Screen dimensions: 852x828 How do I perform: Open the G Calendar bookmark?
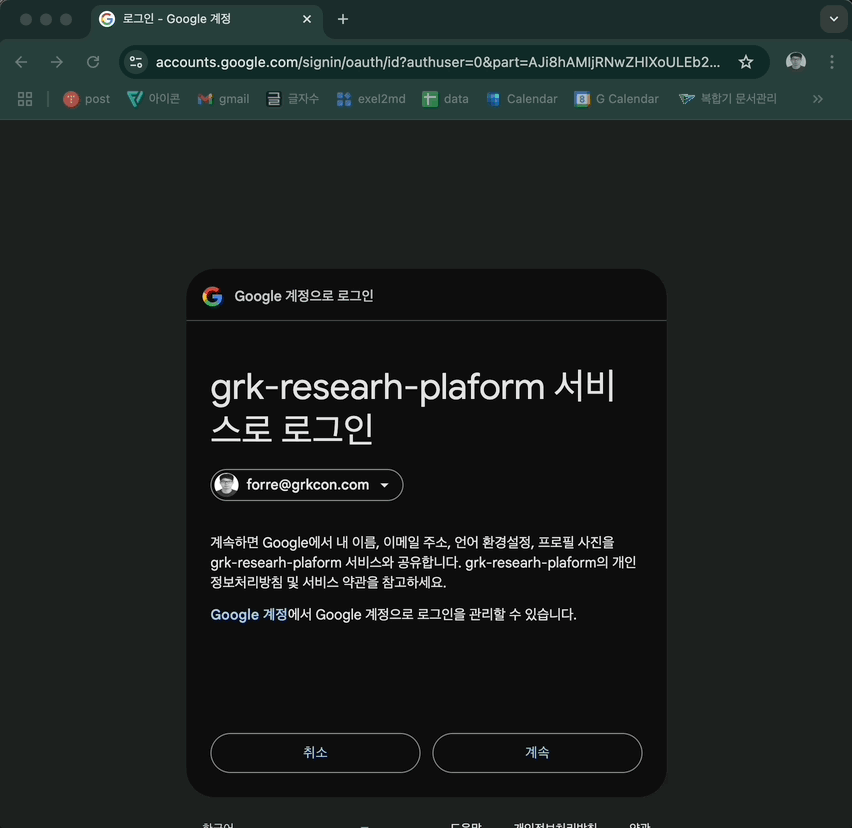tap(617, 99)
